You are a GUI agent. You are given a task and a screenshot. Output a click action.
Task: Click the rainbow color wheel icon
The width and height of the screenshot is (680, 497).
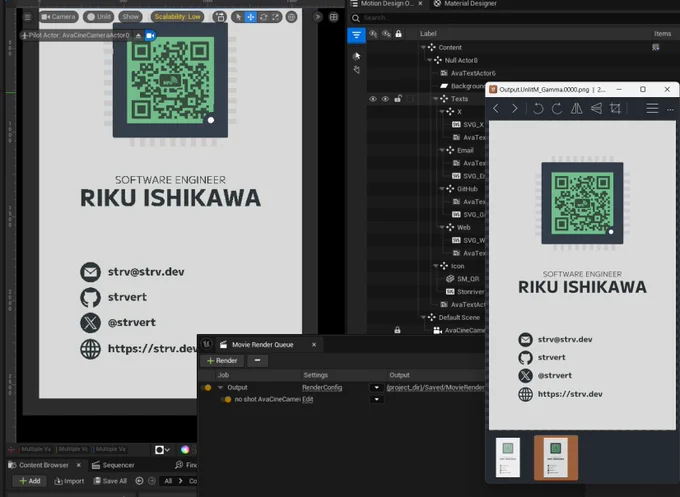click(185, 450)
